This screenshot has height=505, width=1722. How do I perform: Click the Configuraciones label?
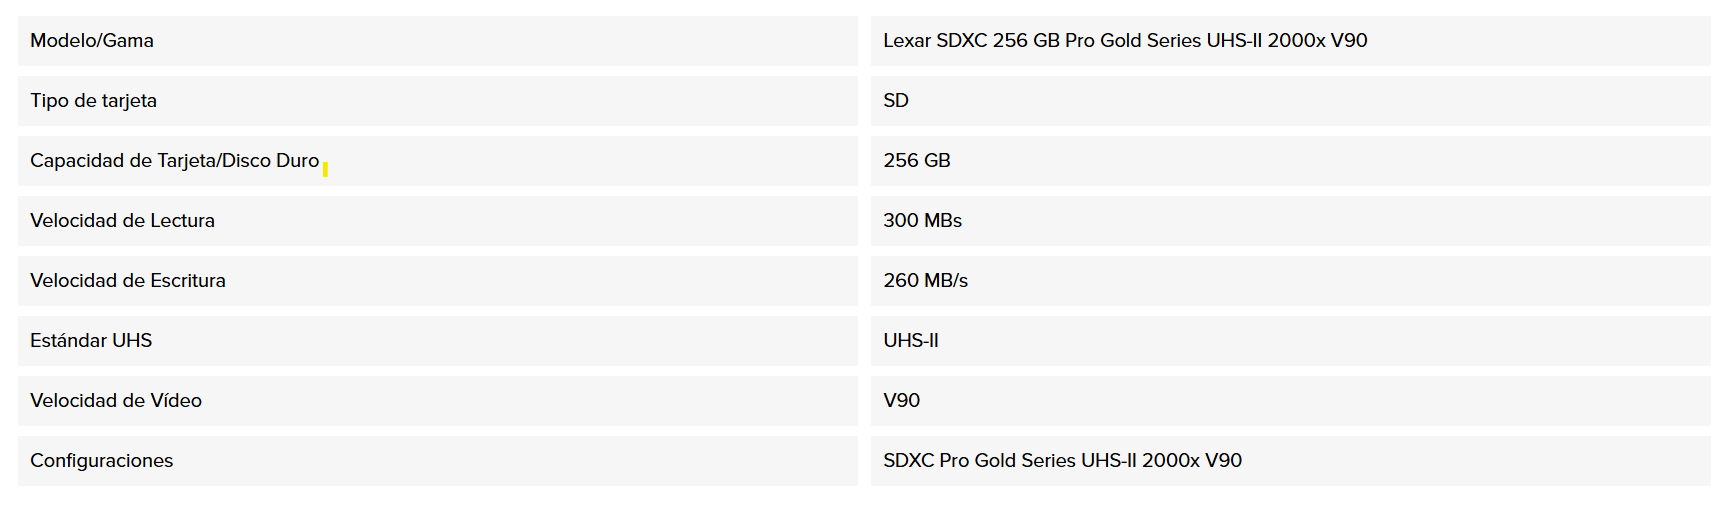point(101,461)
